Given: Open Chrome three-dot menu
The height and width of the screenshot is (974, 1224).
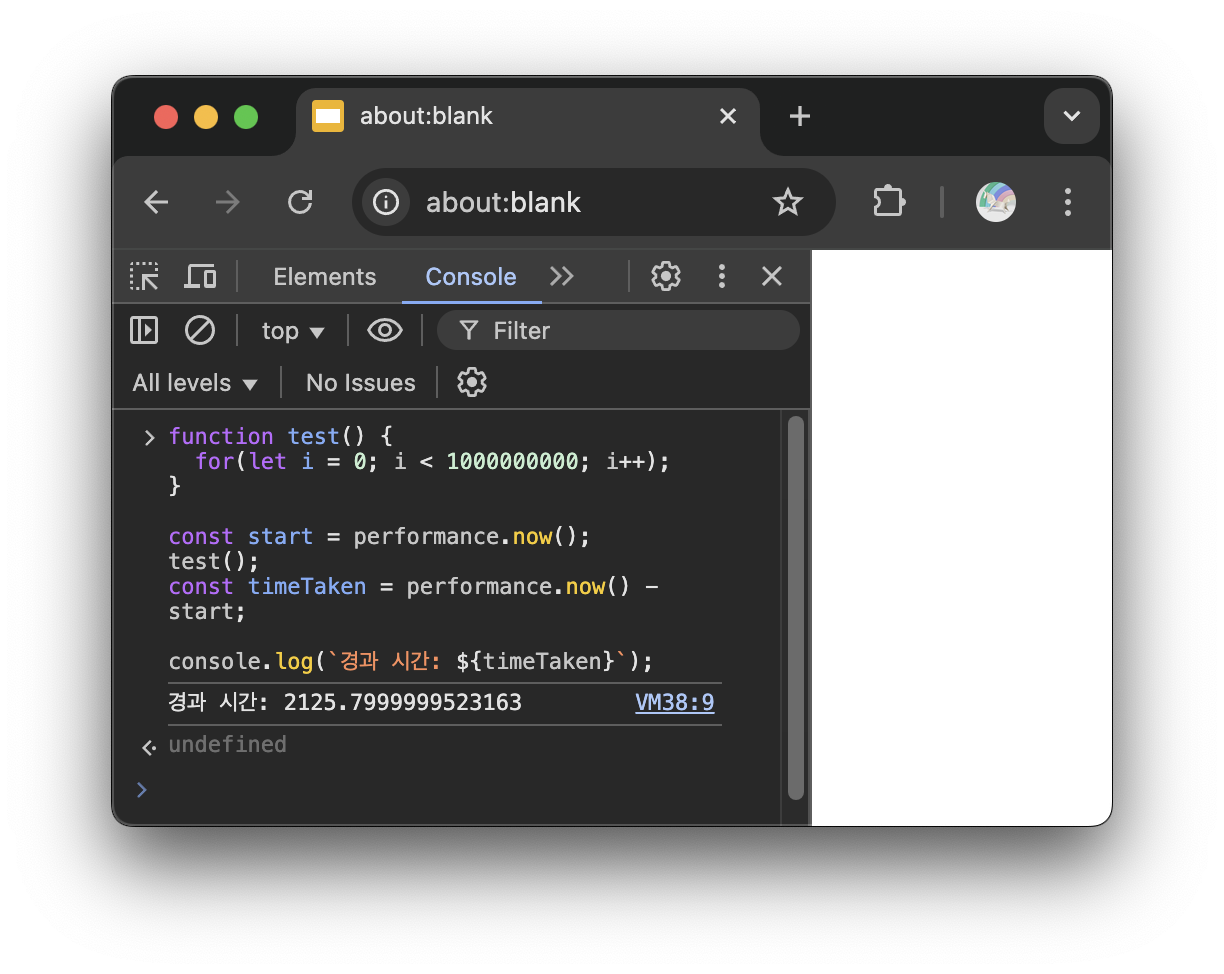Looking at the screenshot, I should (1068, 203).
